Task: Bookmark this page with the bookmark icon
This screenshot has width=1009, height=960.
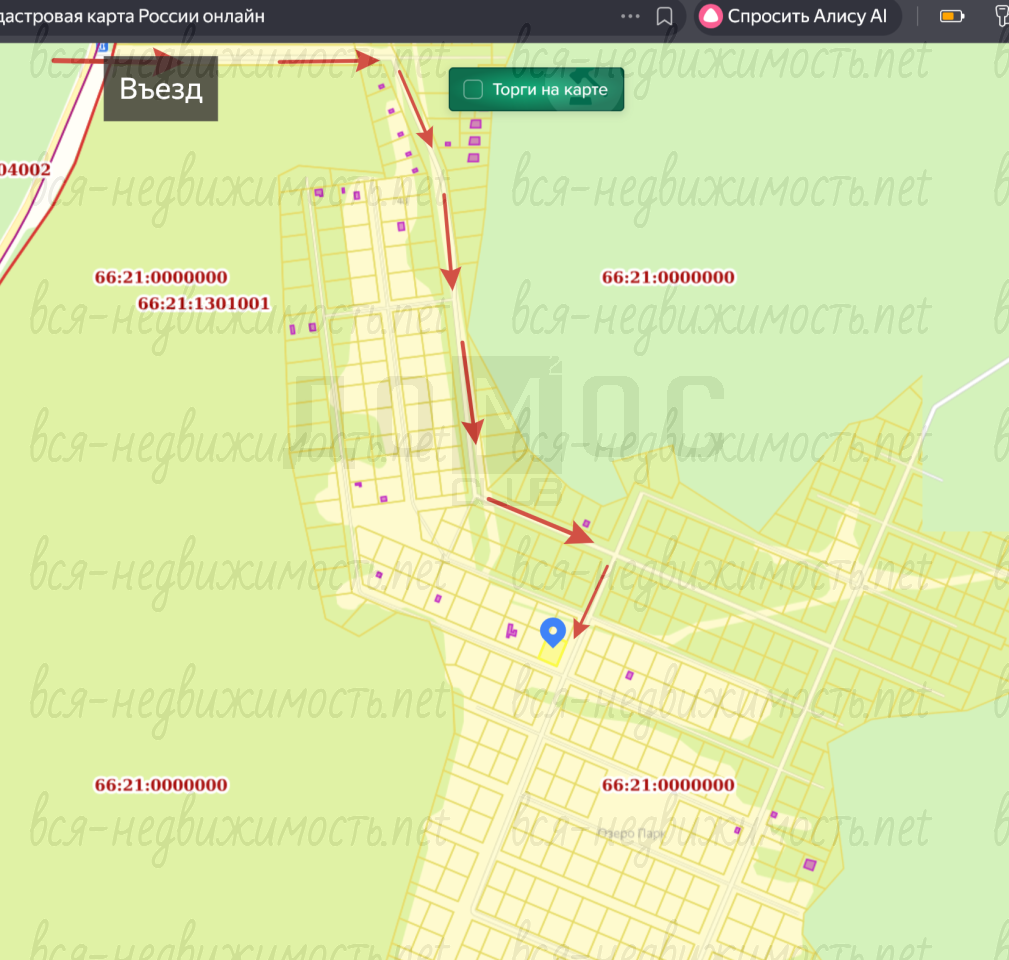Action: pyautogui.click(x=664, y=16)
